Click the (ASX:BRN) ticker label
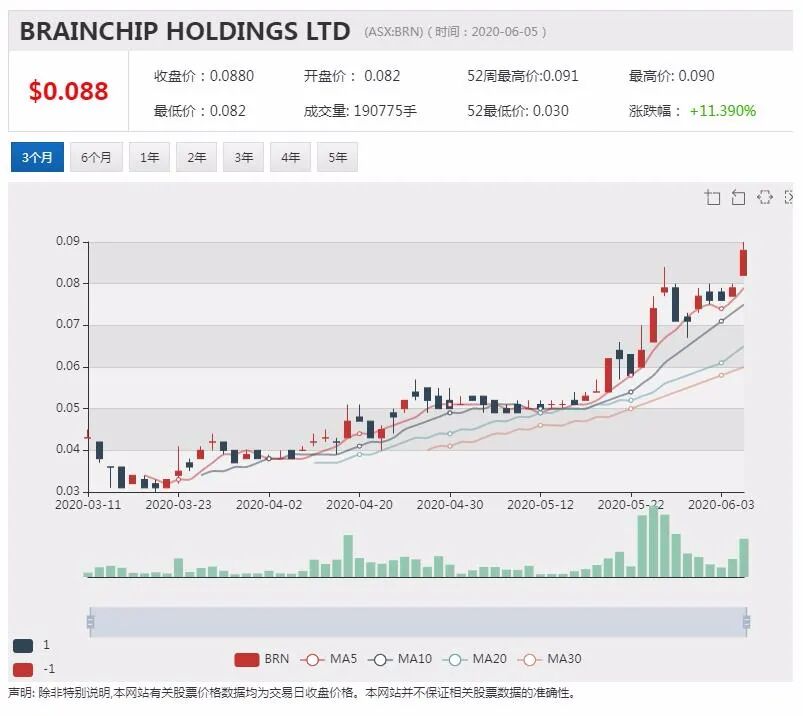Screen dimensions: 803x716 394,32
